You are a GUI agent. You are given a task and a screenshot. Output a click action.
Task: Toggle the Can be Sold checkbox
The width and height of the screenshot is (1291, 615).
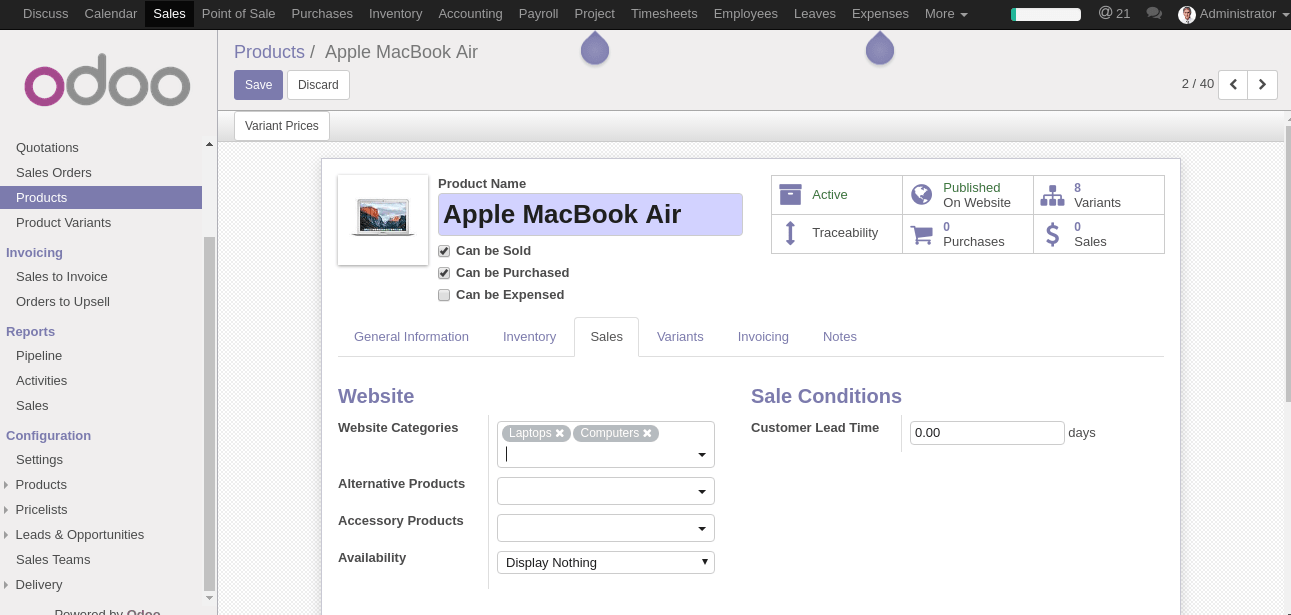(x=444, y=251)
